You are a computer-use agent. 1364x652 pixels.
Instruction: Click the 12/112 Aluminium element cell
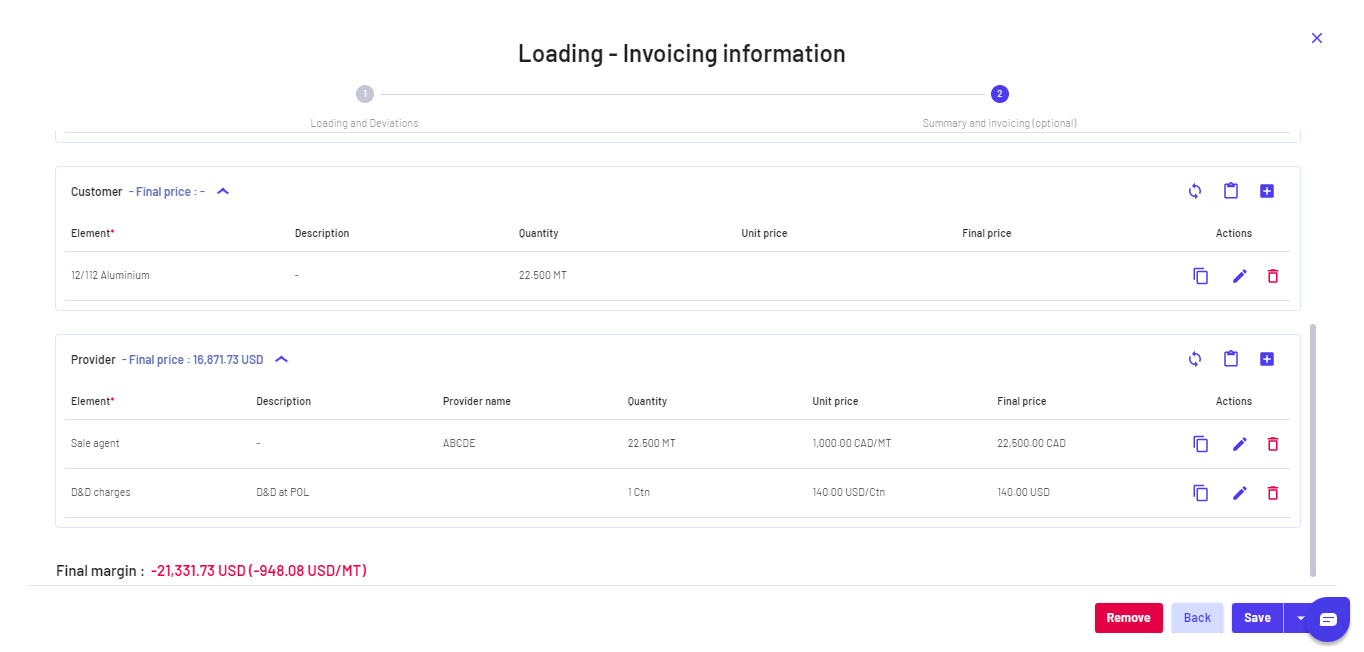point(110,275)
